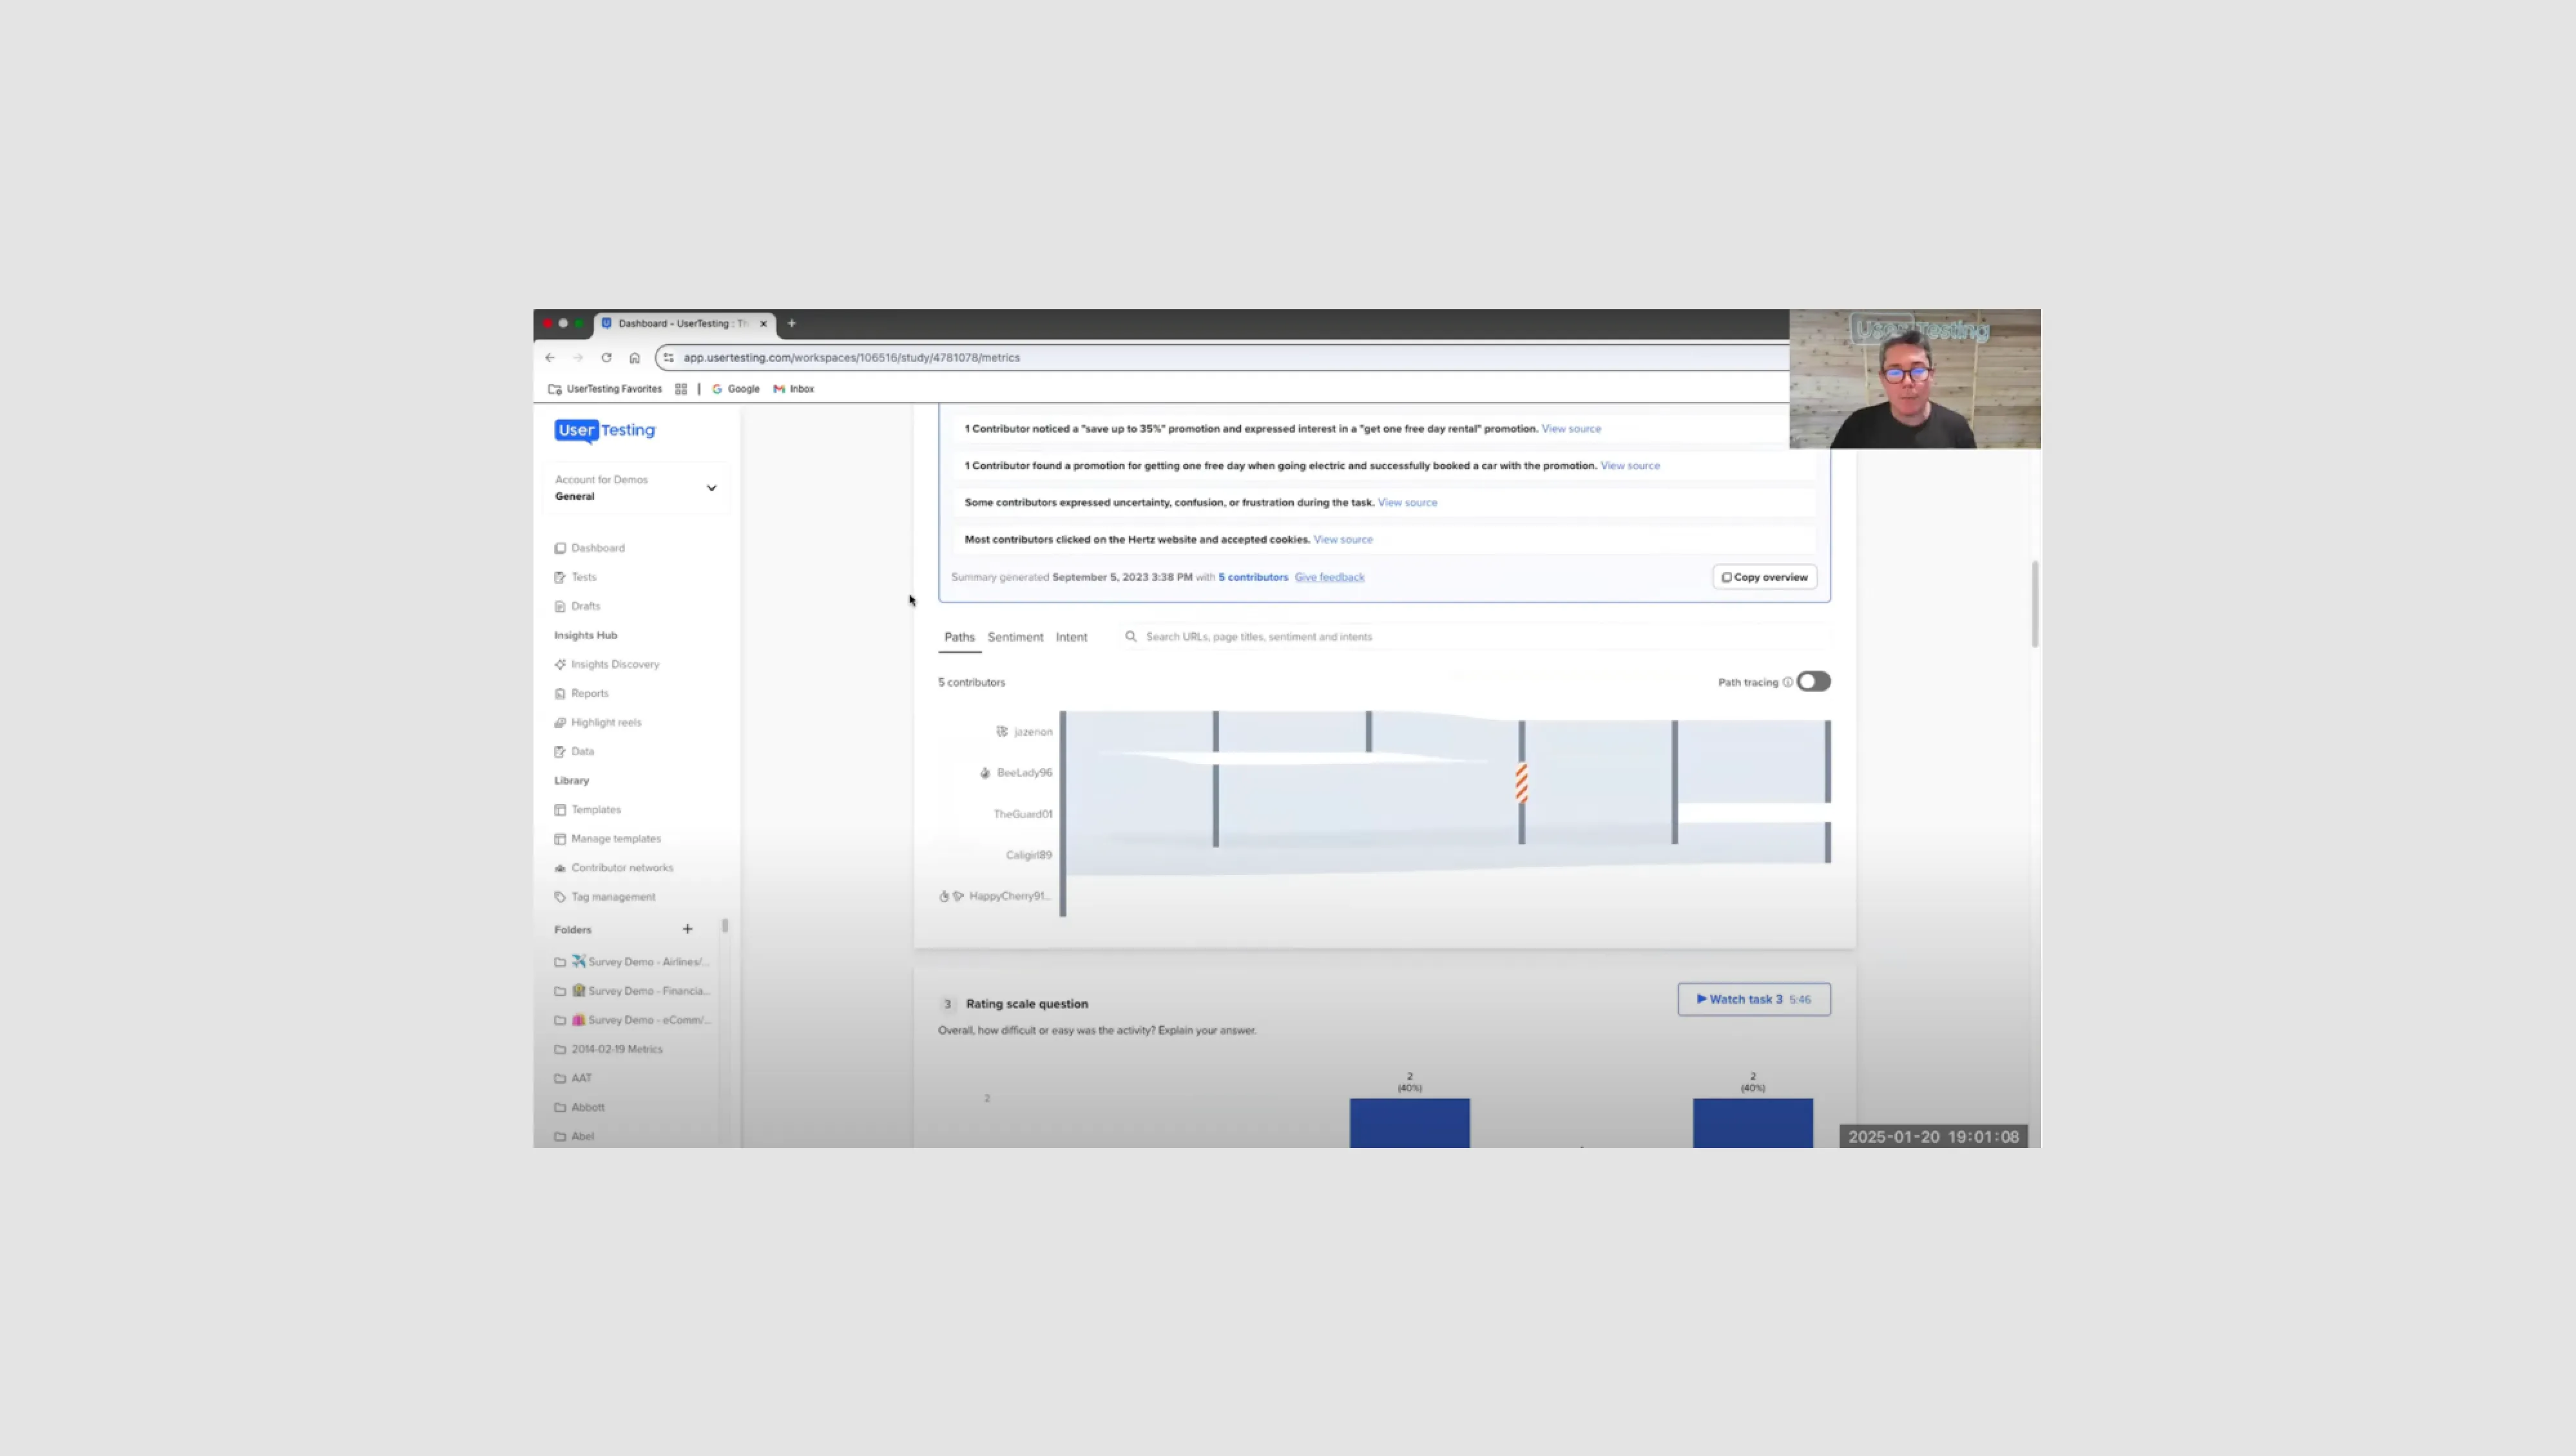Screen dimensions: 2576x1456
Task: Select the Intent tab
Action: coord(1071,636)
